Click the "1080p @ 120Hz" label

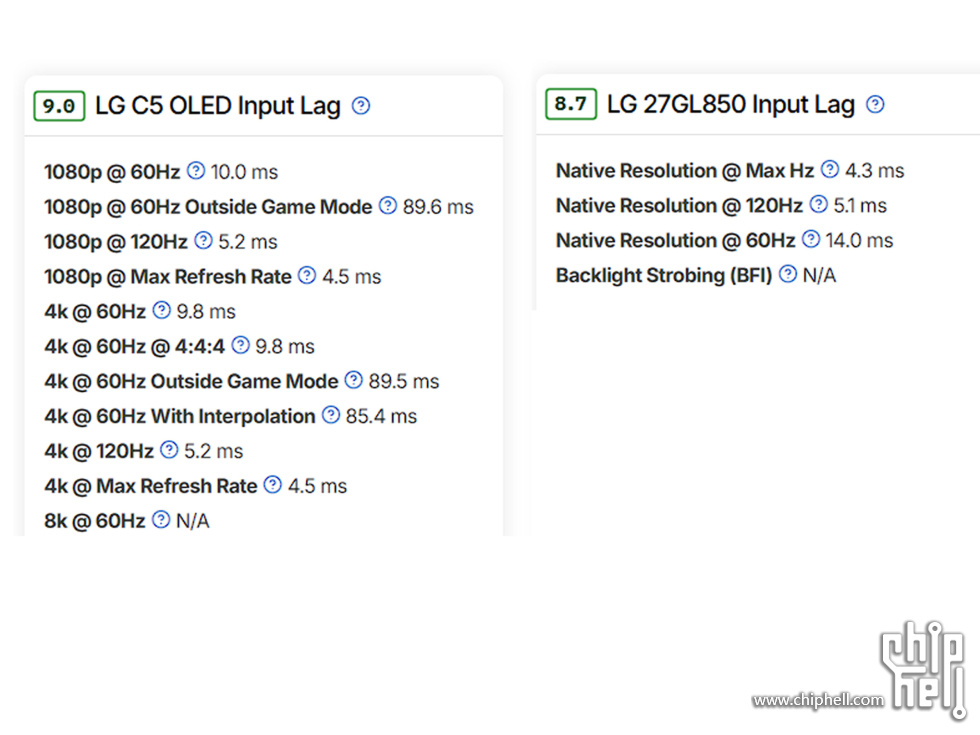coord(116,242)
